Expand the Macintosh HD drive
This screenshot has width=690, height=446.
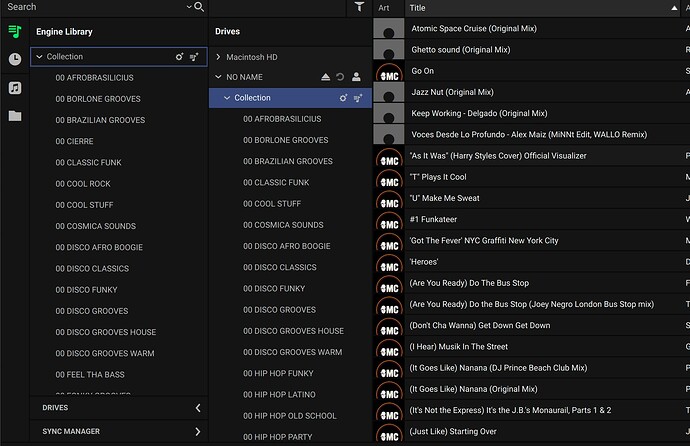tap(218, 57)
